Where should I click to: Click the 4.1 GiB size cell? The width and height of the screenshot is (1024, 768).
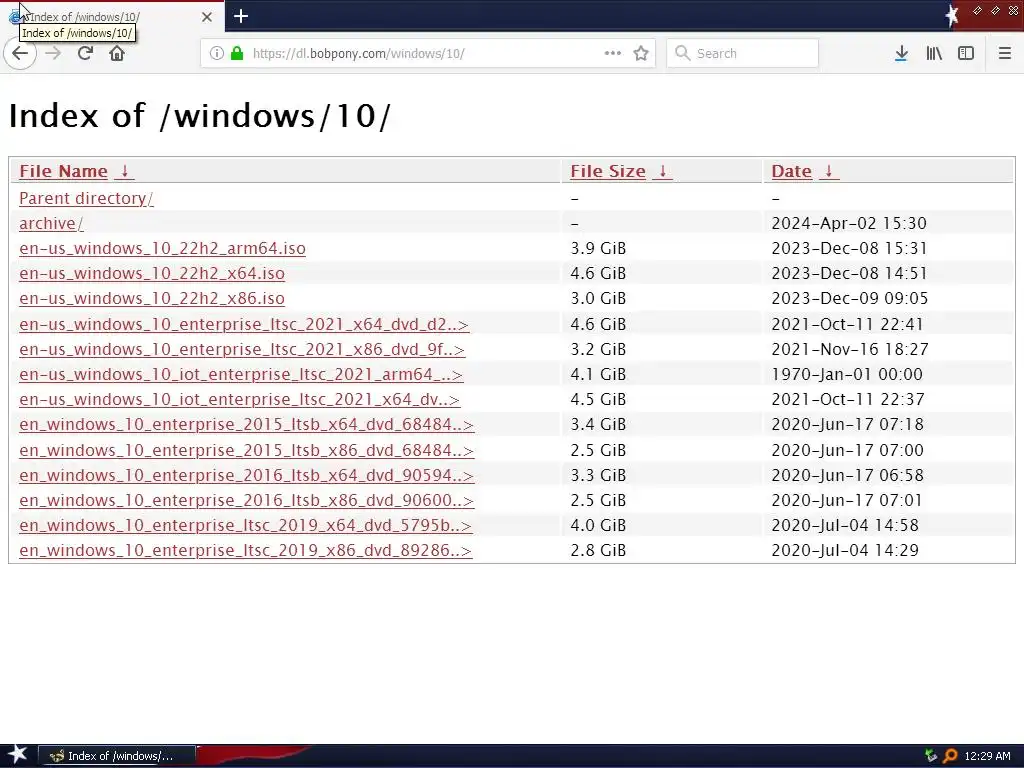coord(598,374)
